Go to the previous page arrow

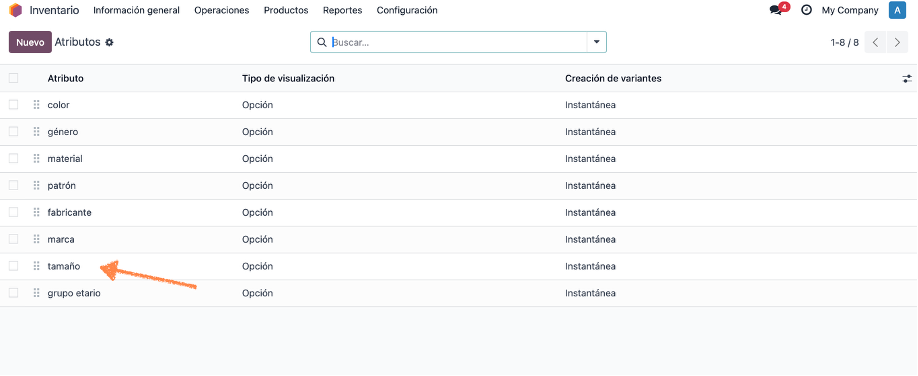coord(875,42)
